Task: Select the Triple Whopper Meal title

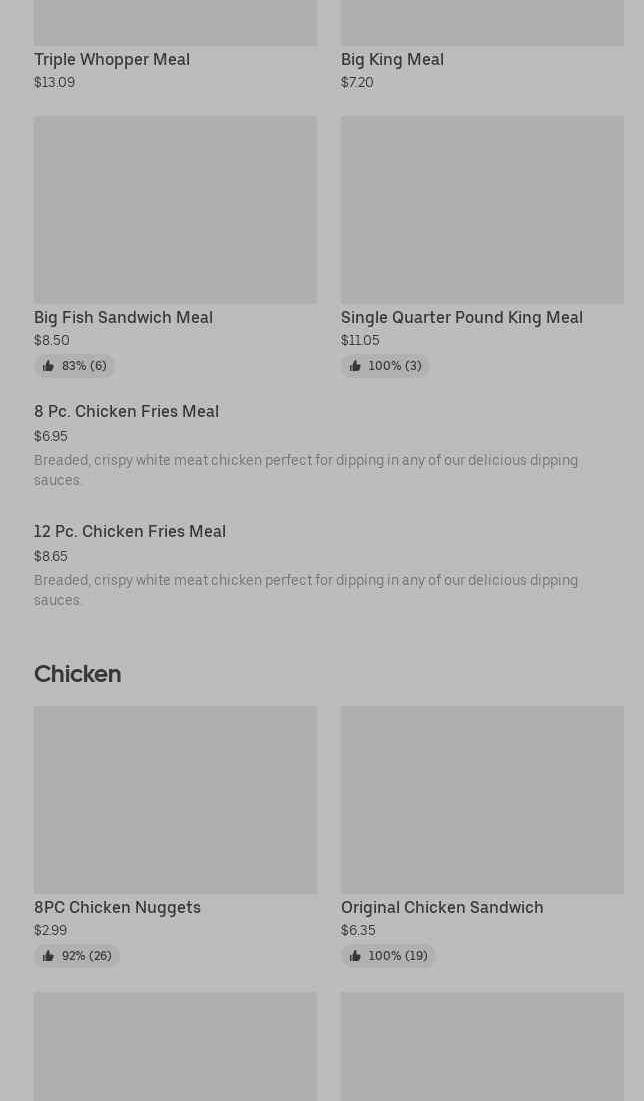Action: click(x=112, y=60)
